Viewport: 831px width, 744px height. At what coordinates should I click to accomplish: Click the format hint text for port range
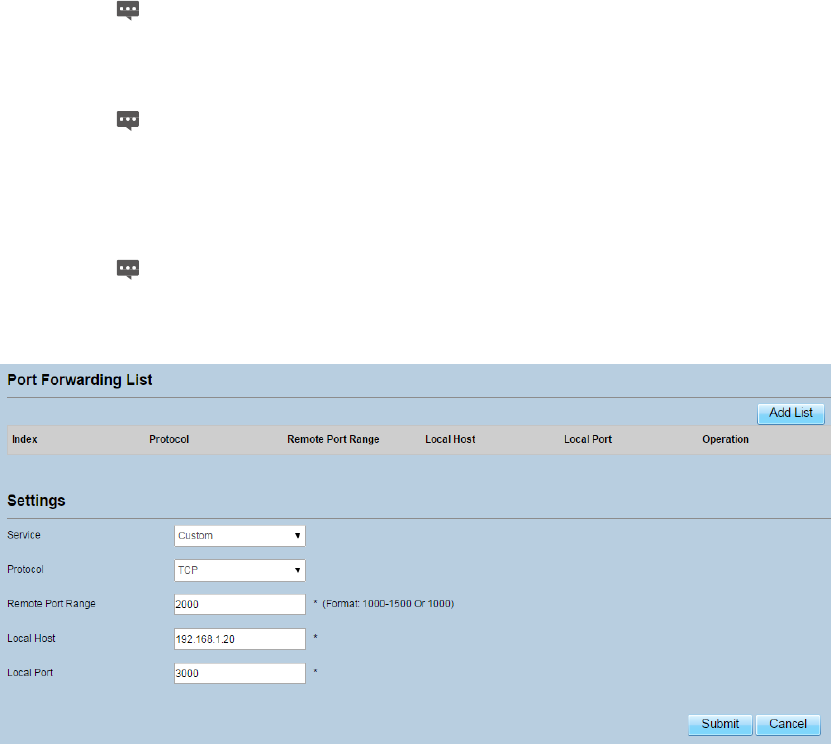coord(388,604)
